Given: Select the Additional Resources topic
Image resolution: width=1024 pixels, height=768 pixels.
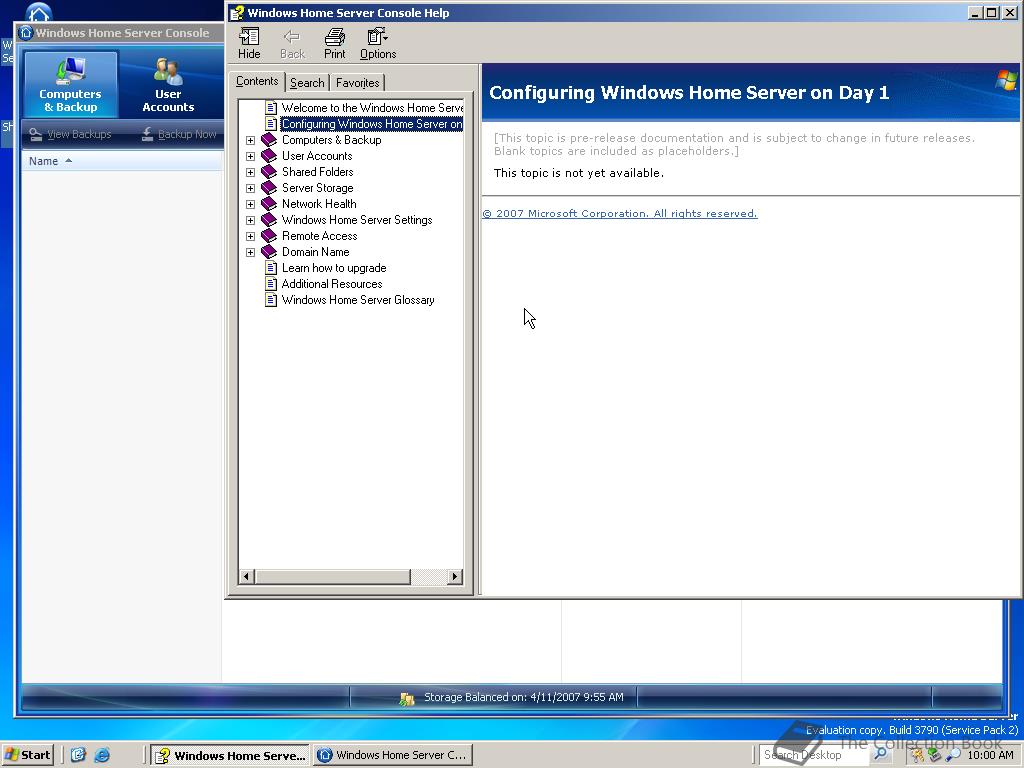Looking at the screenshot, I should coord(332,284).
